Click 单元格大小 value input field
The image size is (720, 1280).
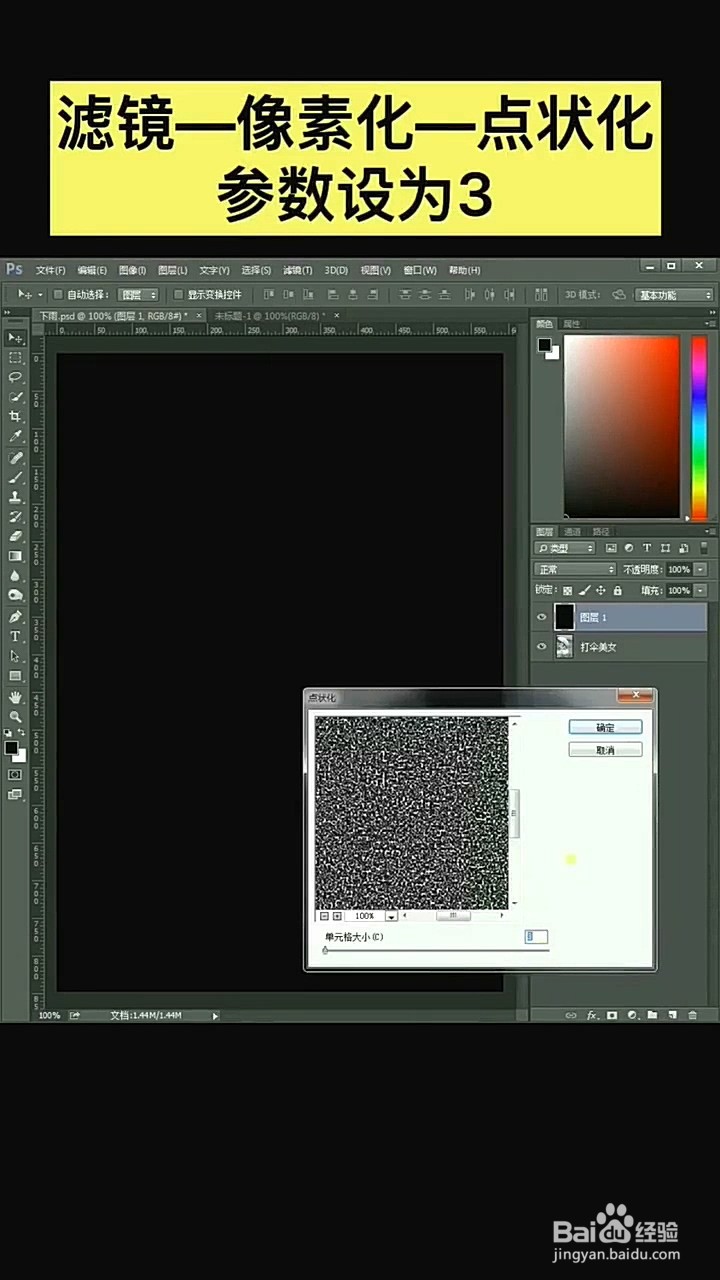click(x=536, y=936)
